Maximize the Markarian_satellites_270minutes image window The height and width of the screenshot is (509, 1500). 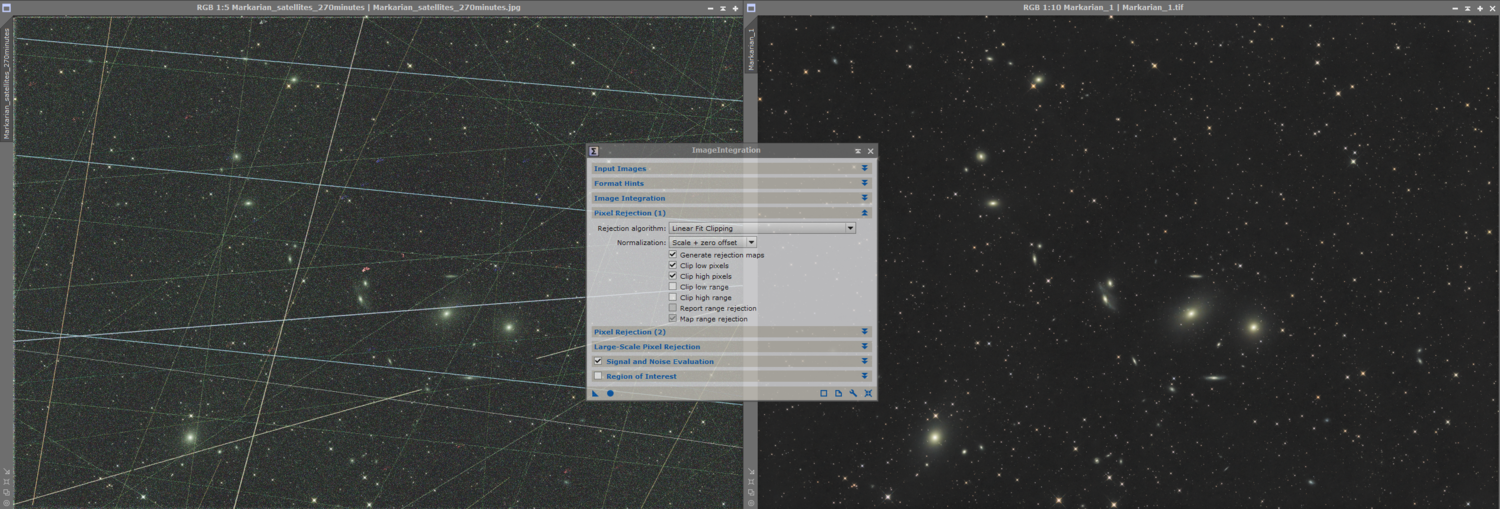coord(736,8)
